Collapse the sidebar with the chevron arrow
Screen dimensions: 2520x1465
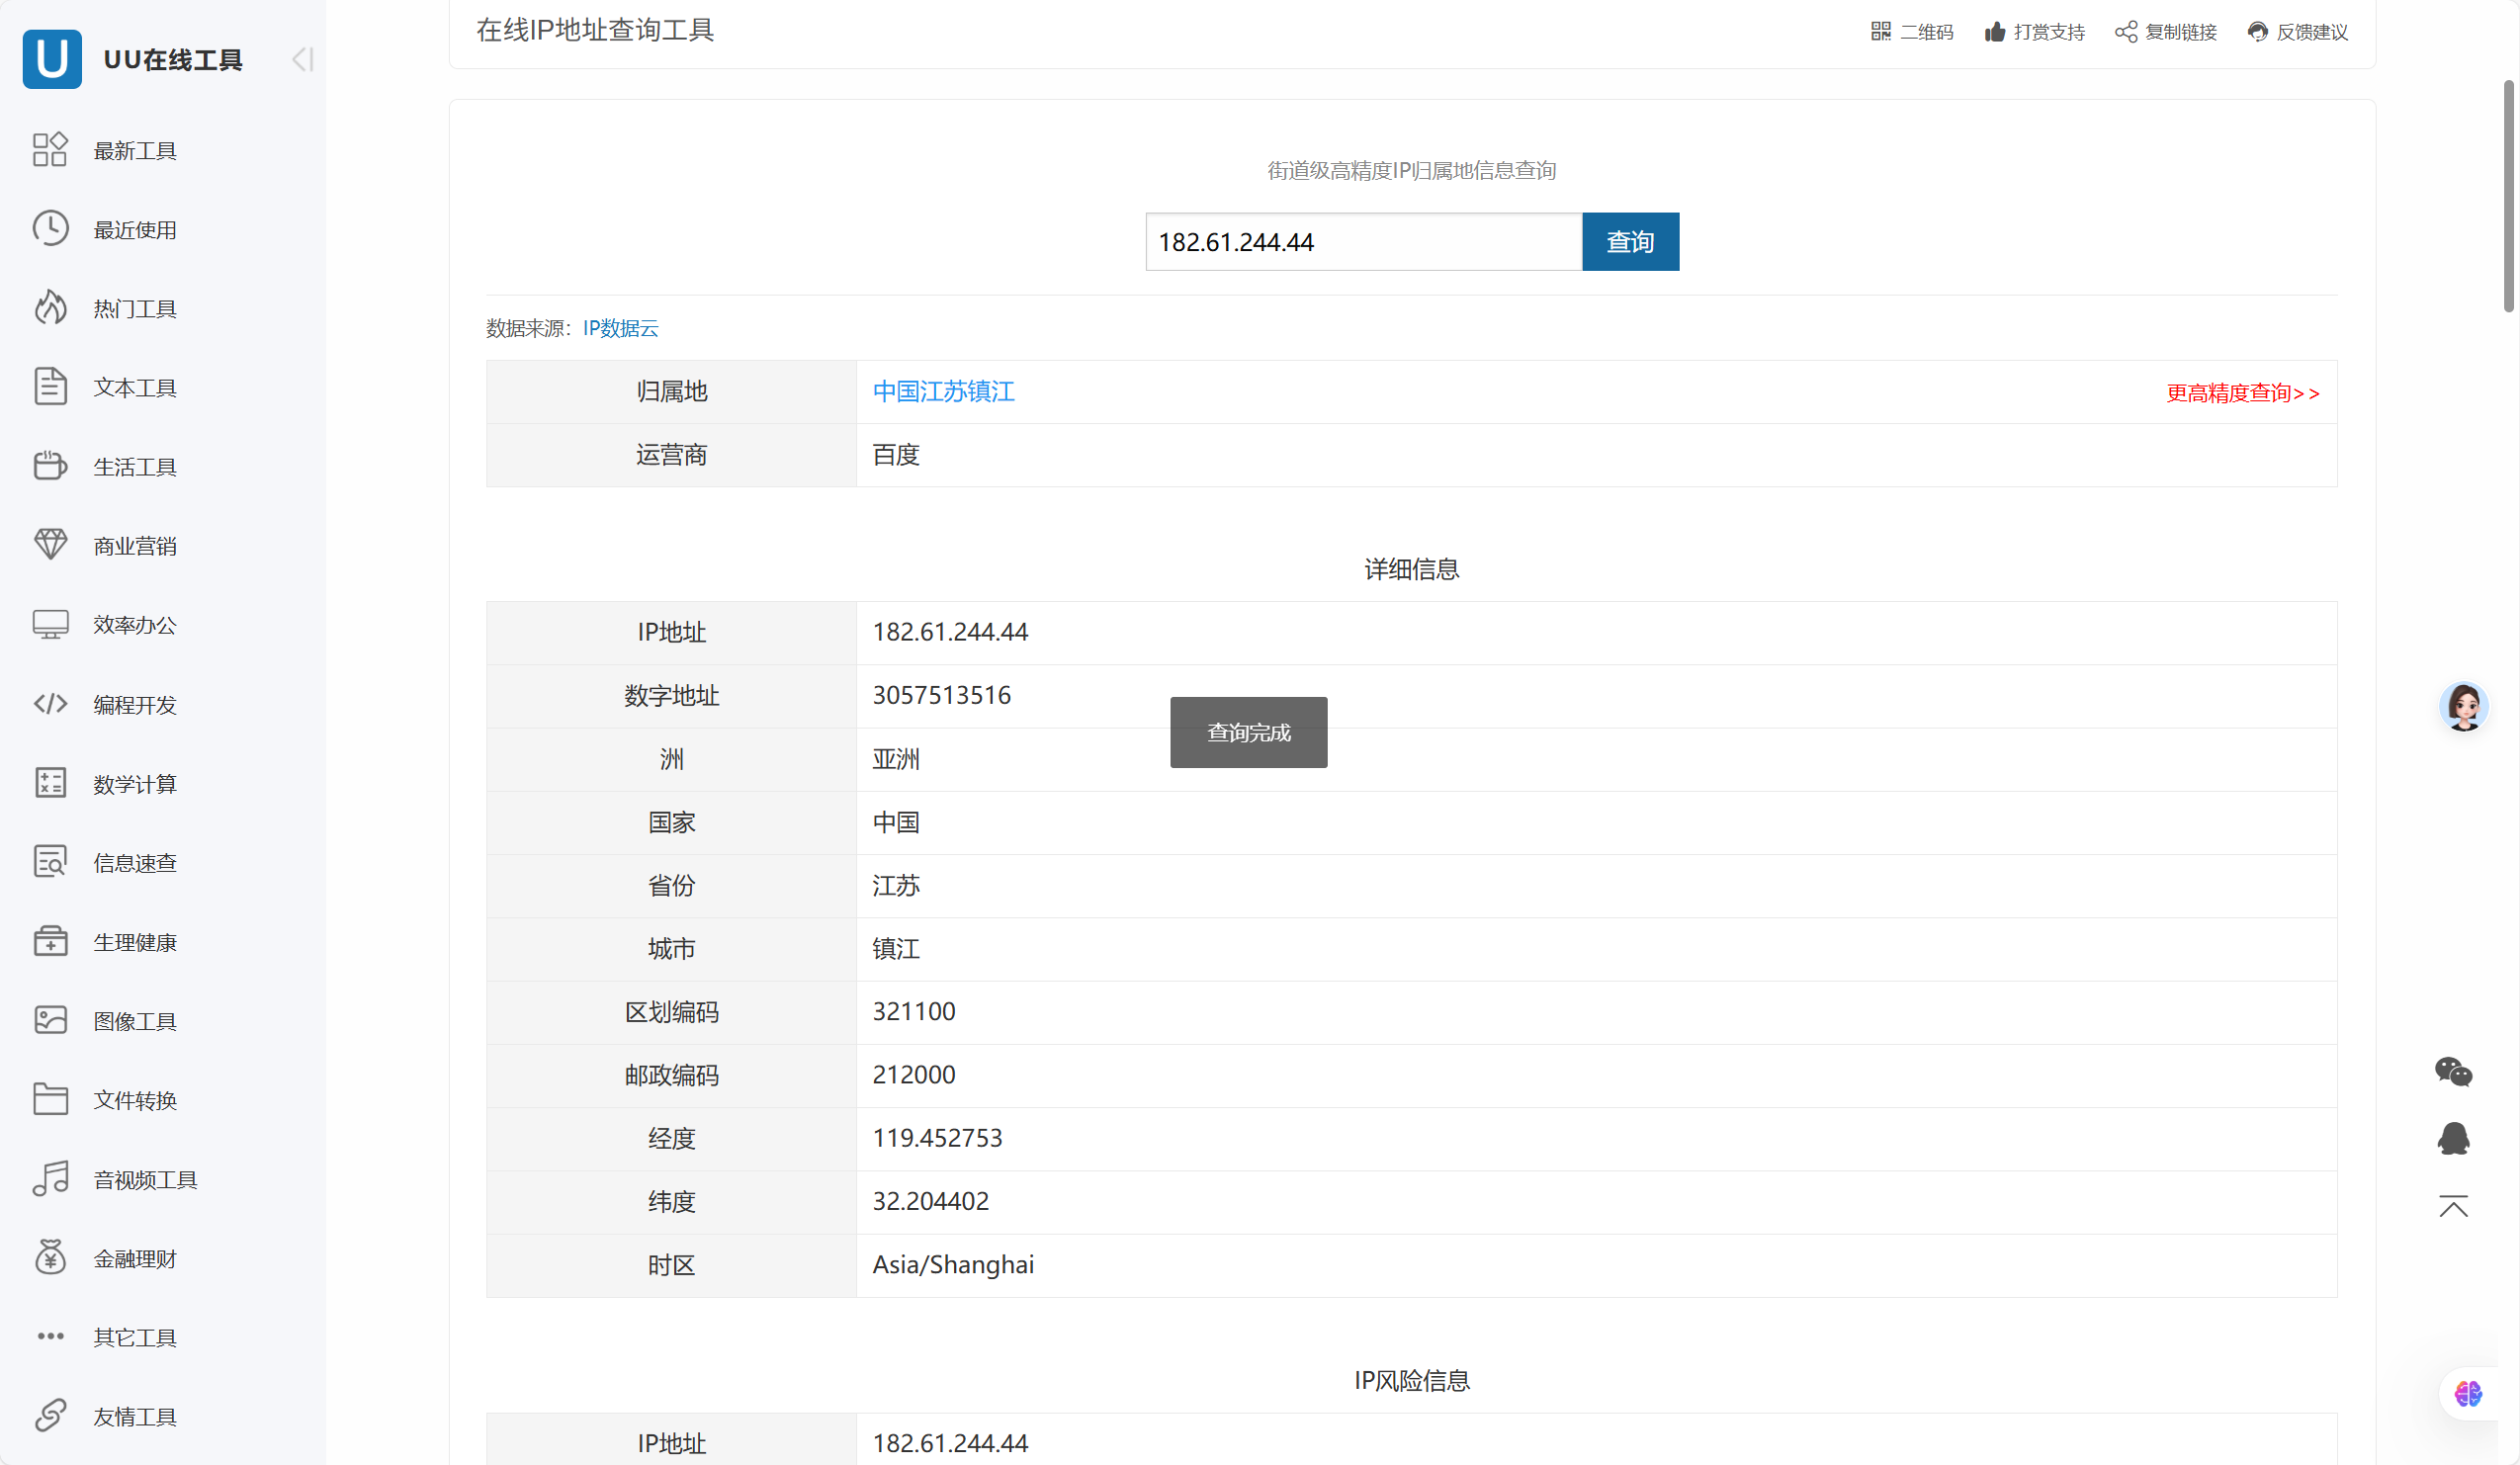(x=301, y=59)
